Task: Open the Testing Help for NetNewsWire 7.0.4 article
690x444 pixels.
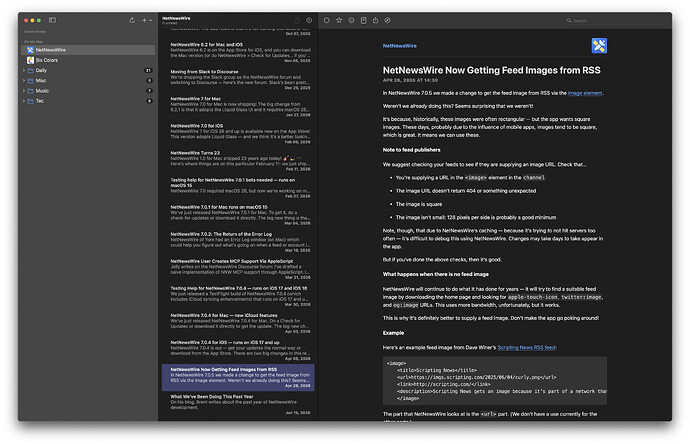Action: pyautogui.click(x=238, y=297)
